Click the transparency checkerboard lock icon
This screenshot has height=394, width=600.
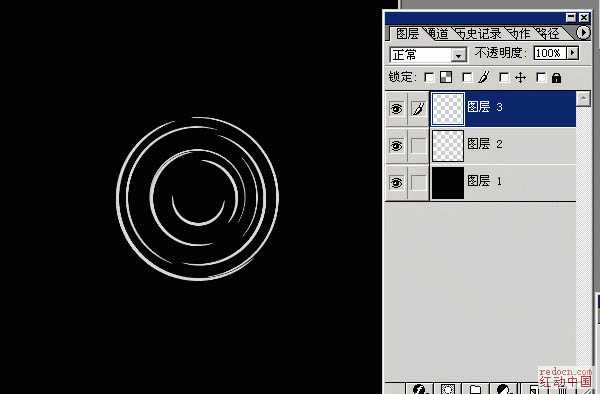446,78
